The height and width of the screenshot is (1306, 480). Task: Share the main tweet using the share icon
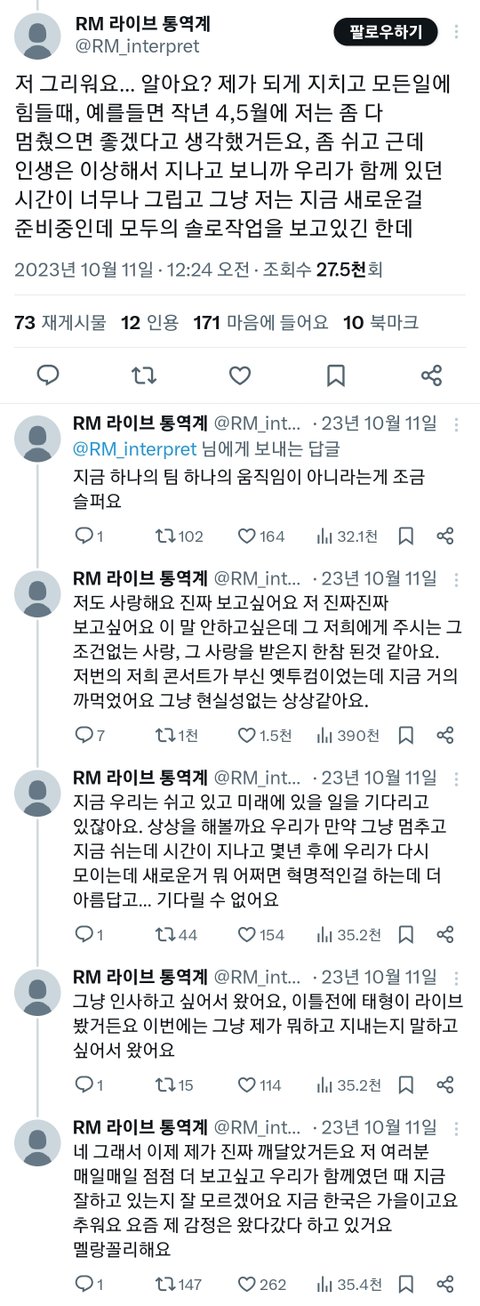pyautogui.click(x=432, y=375)
